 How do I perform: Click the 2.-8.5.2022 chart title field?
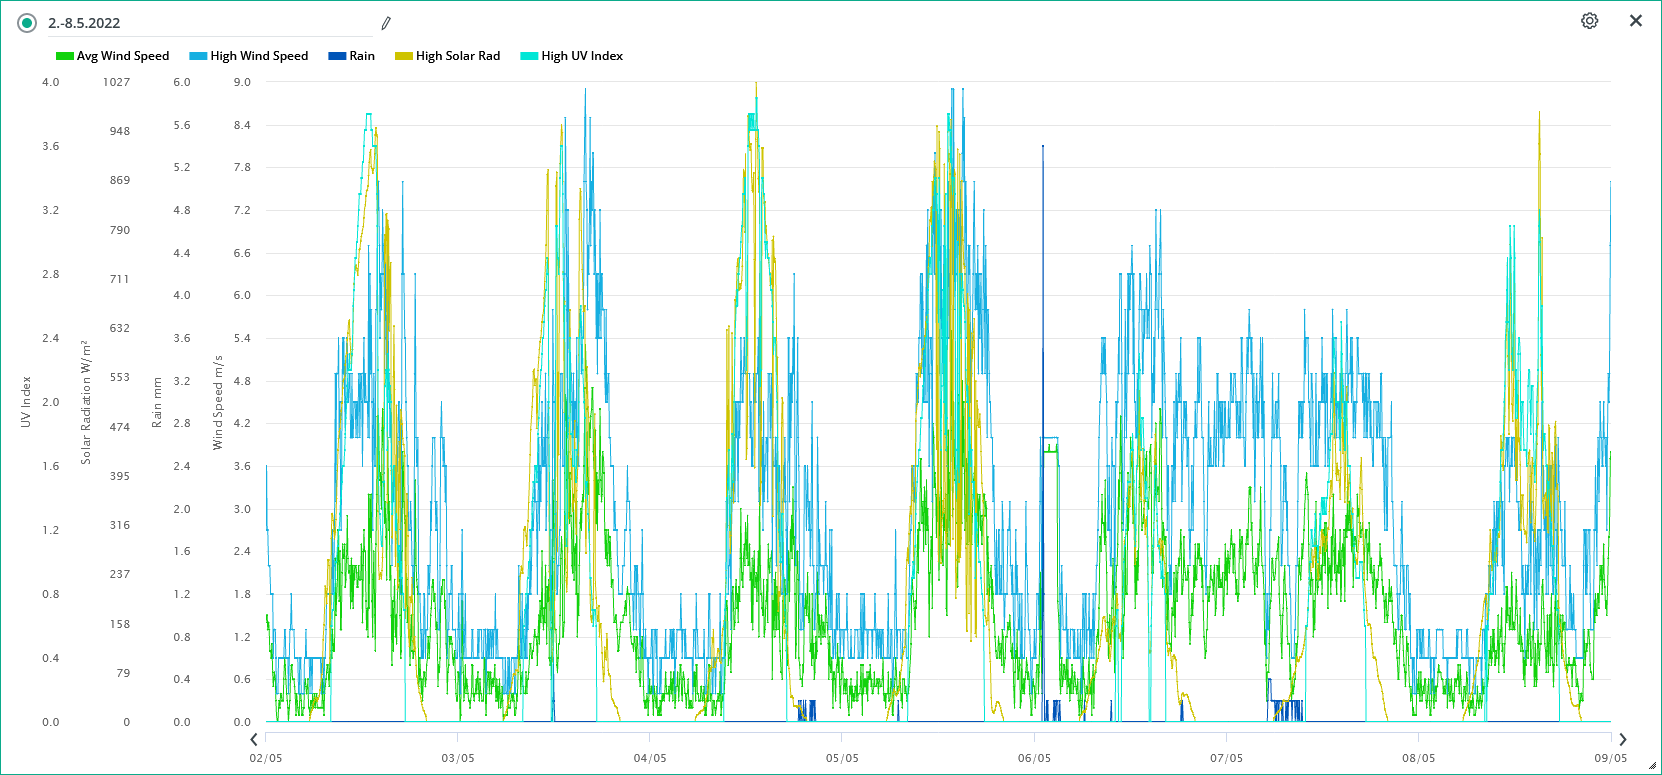200,23
